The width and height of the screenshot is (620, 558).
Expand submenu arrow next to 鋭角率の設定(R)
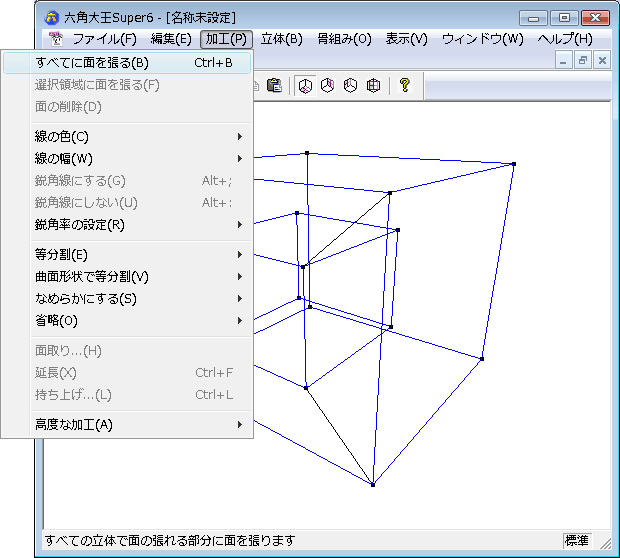[240, 225]
